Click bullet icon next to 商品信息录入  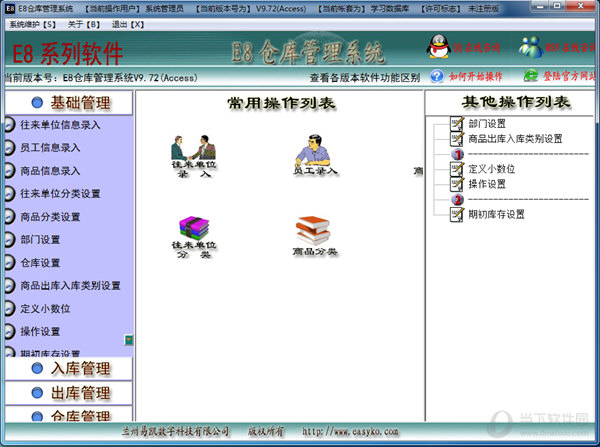click(9, 171)
